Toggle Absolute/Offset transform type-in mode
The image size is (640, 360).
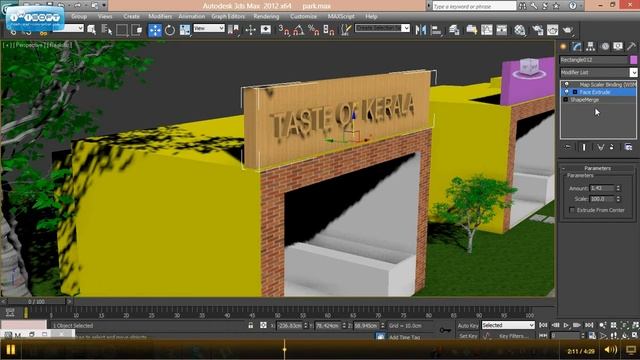click(263, 325)
